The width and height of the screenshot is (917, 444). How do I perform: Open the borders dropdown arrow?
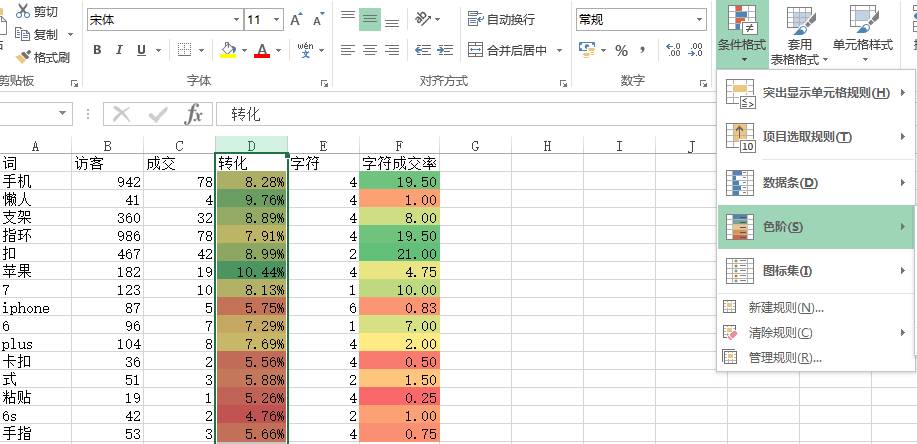pos(202,51)
